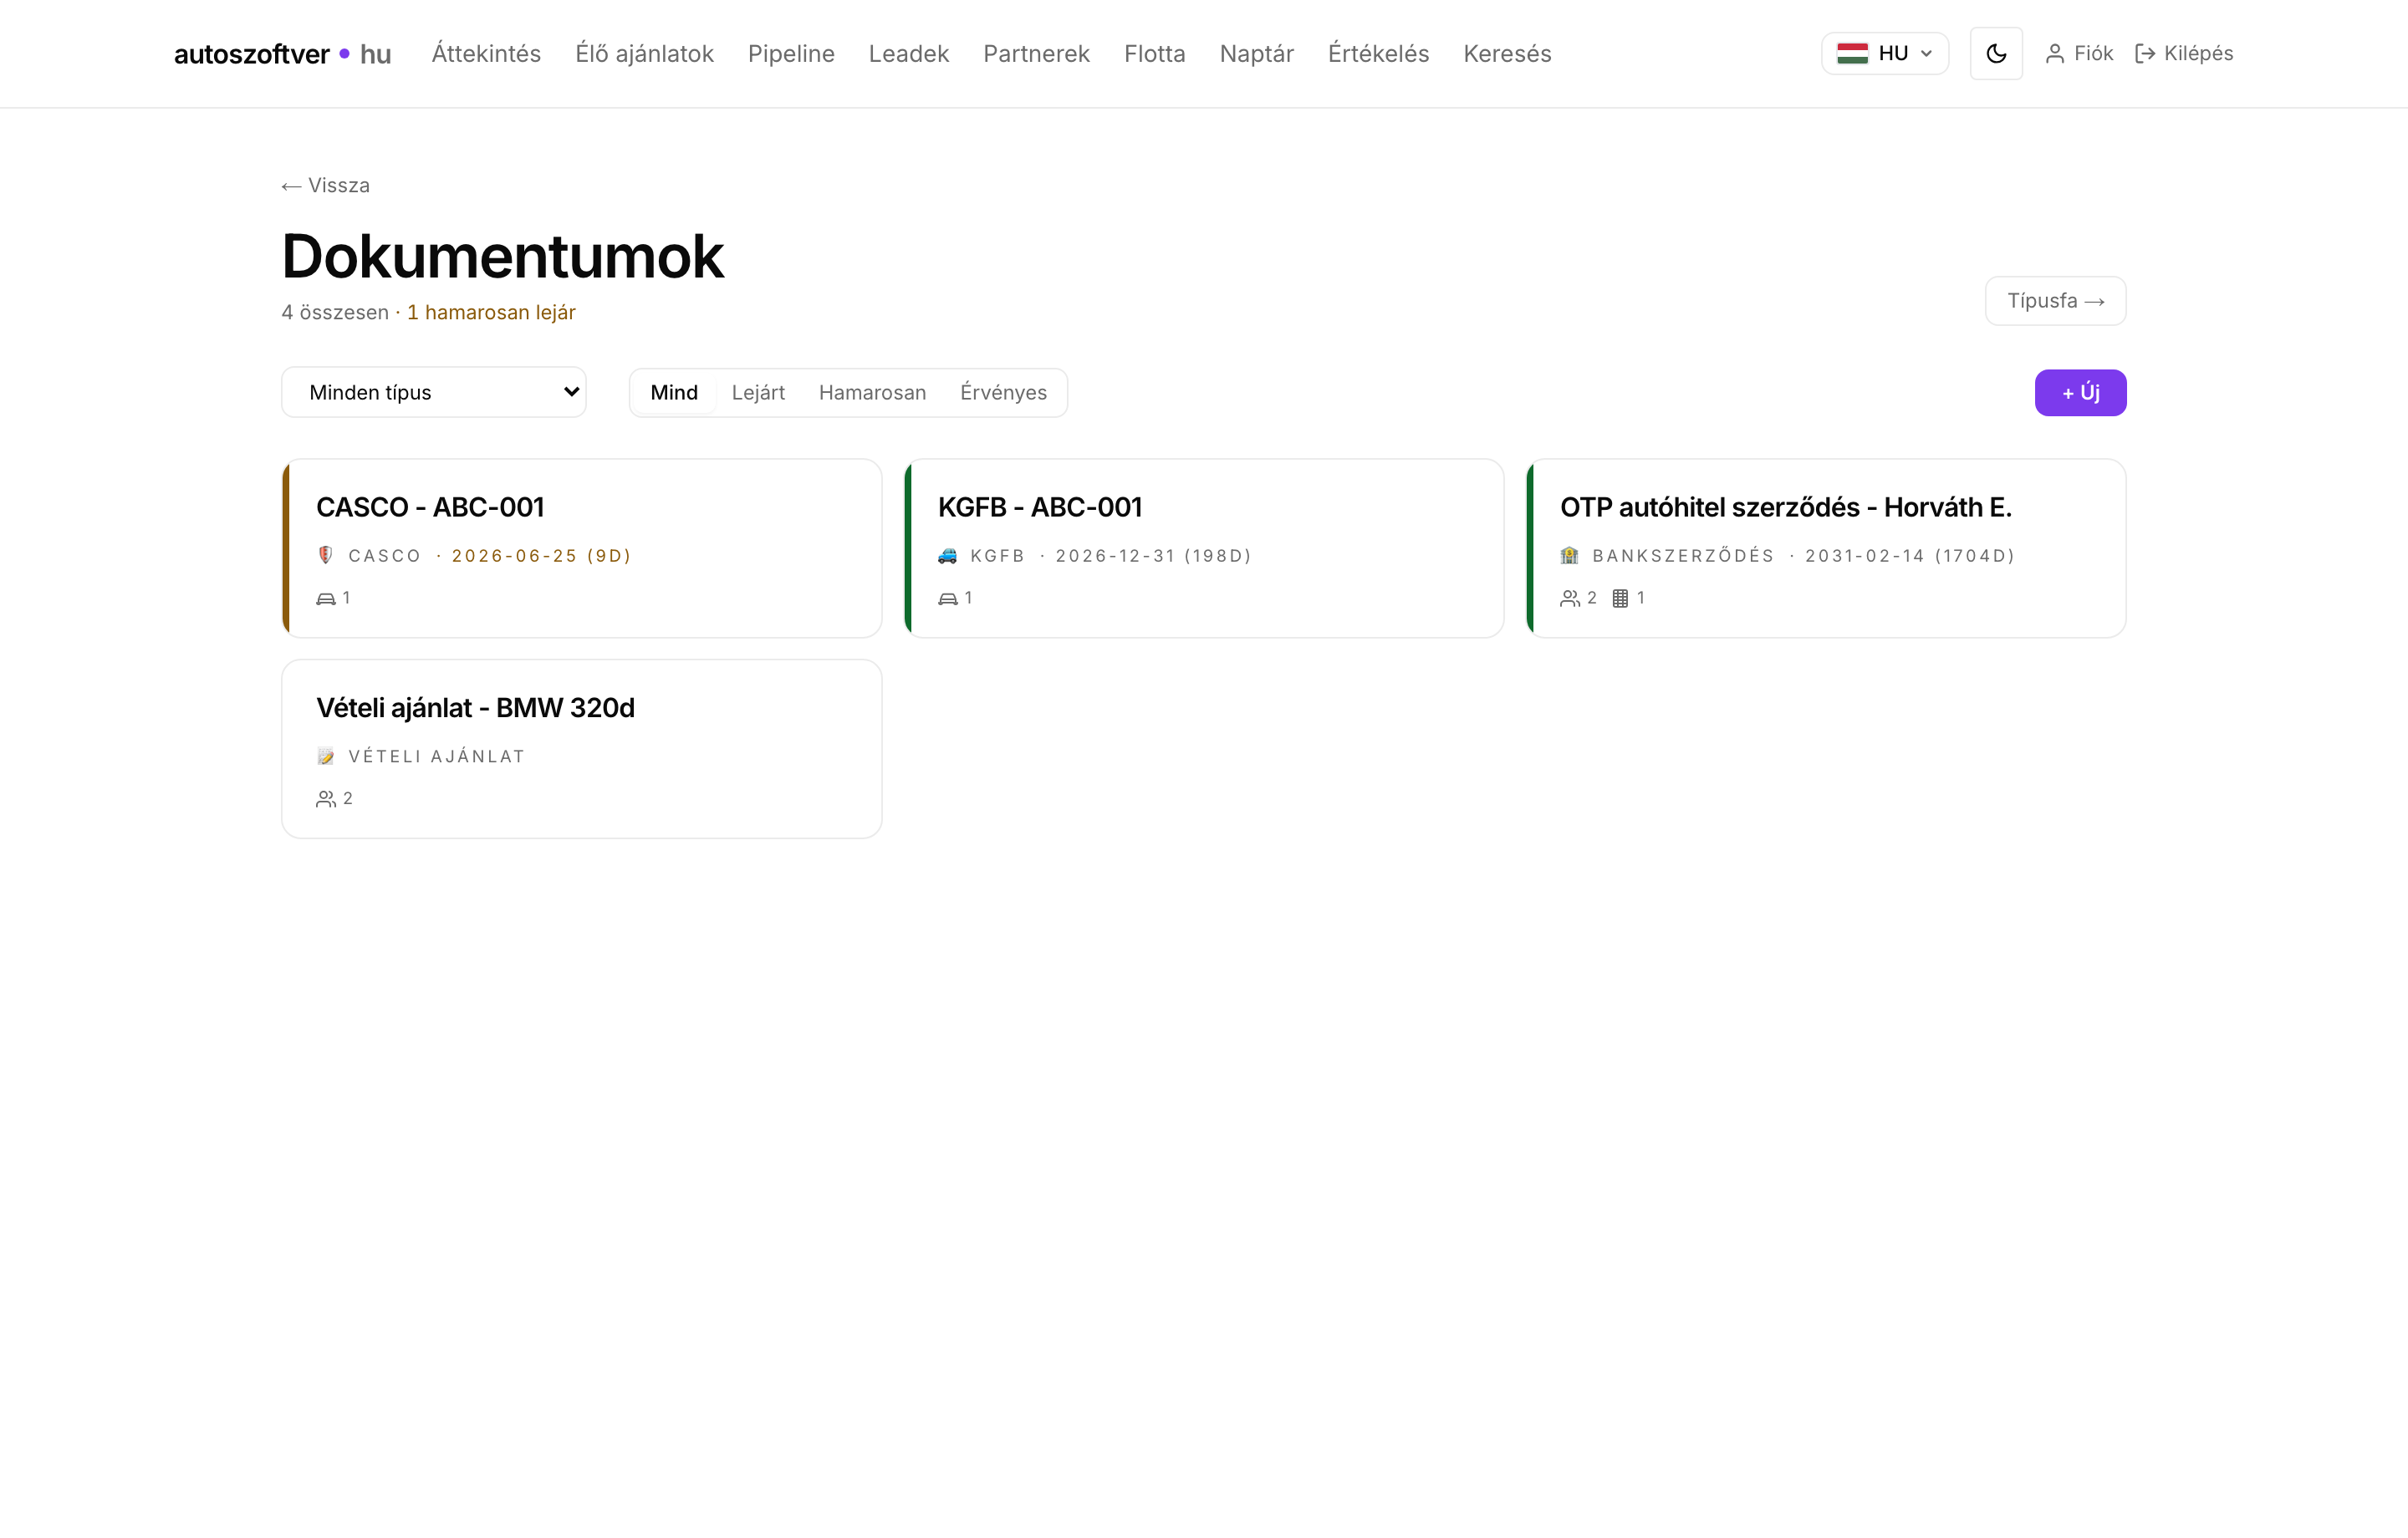Open the Flotta menu item
Image resolution: width=2408 pixels, height=1538 pixels.
pos(1154,53)
